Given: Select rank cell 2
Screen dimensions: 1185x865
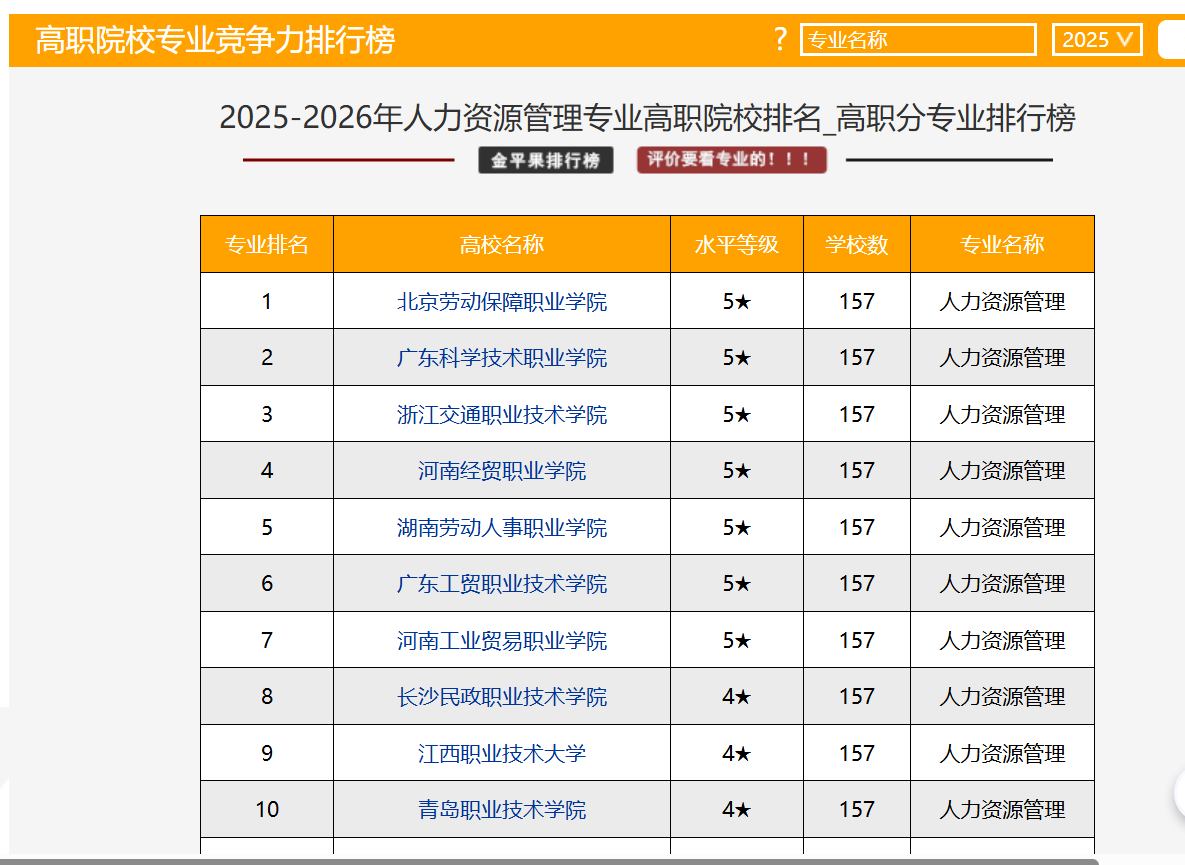Looking at the screenshot, I should tap(267, 357).
